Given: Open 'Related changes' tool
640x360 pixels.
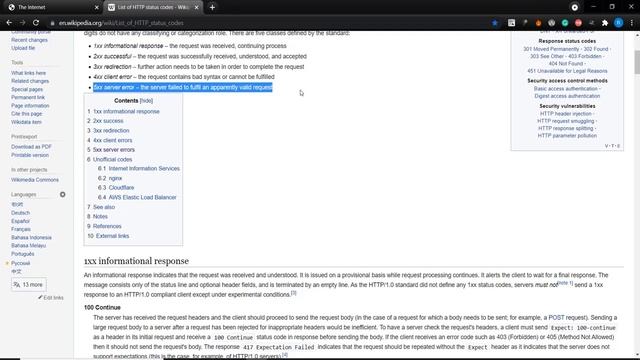Looking at the screenshot, I should (x=30, y=81).
